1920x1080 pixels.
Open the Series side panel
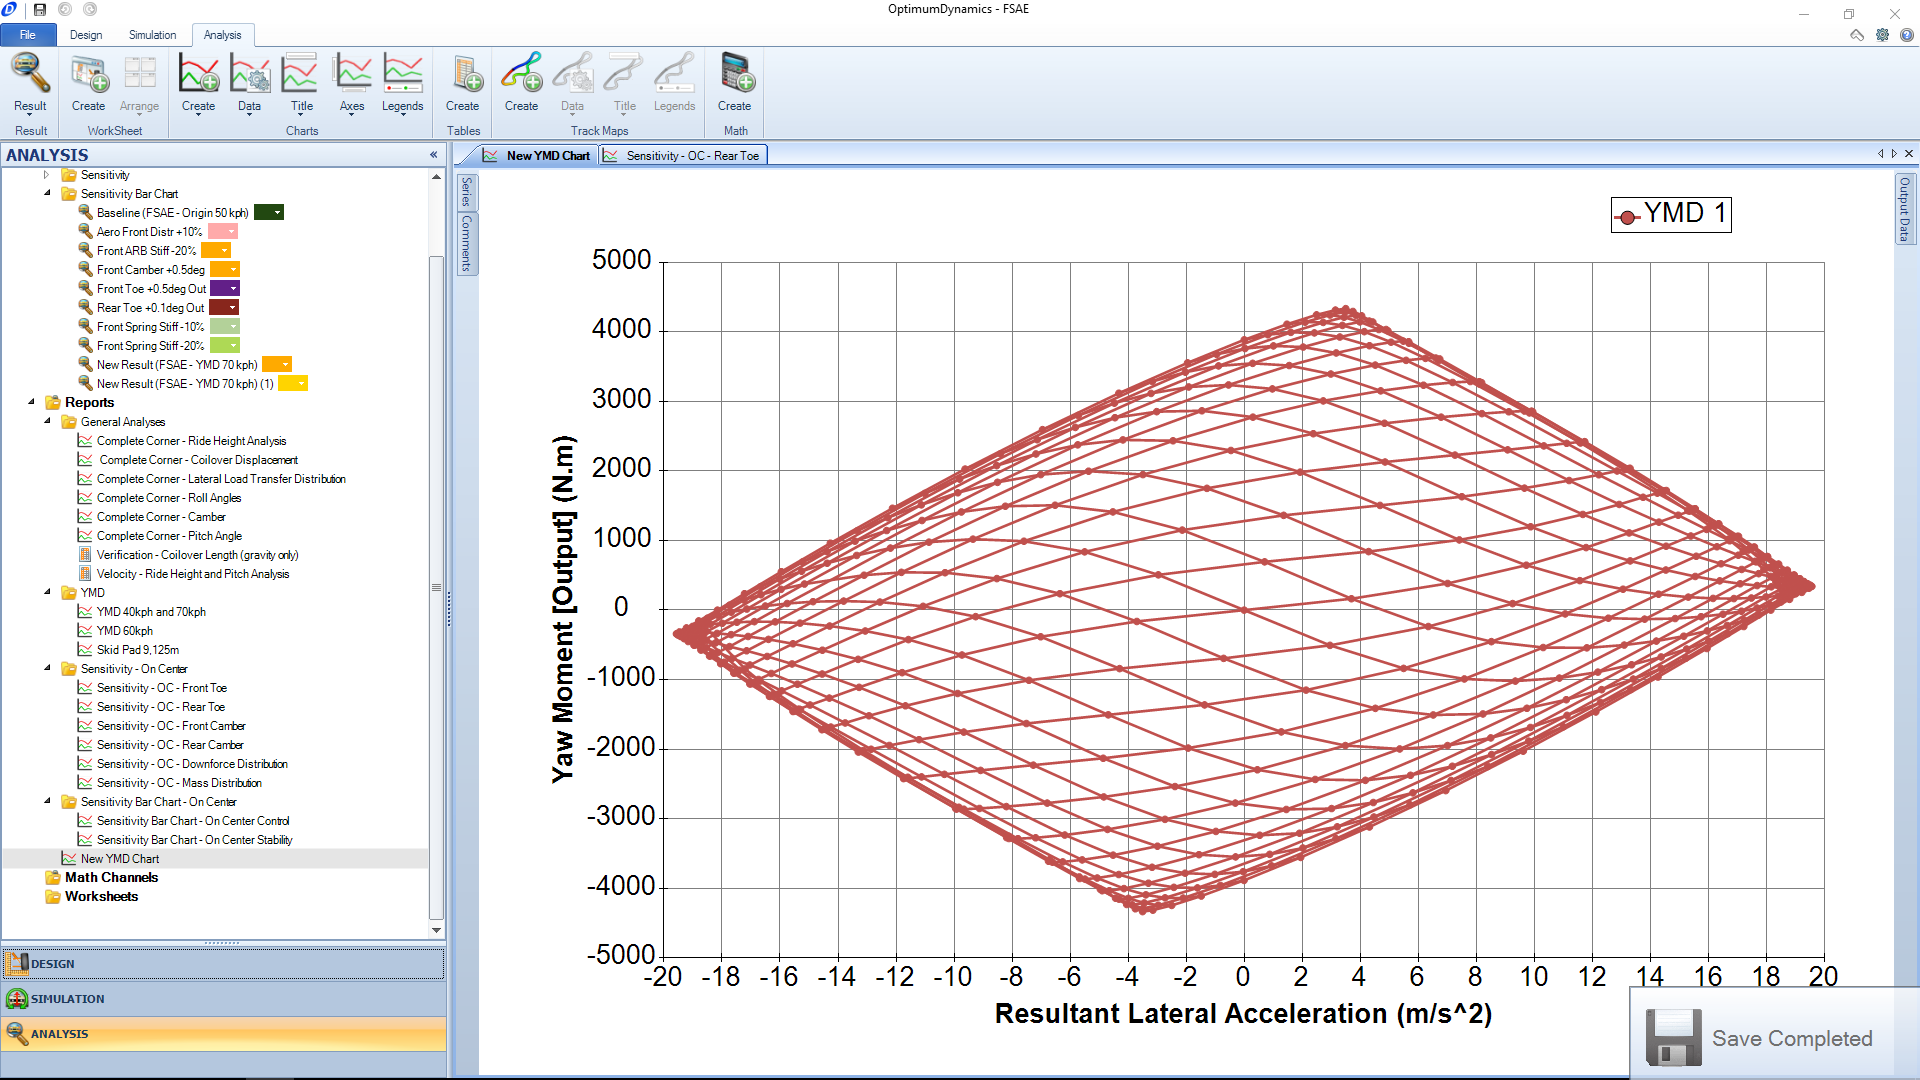pos(465,193)
